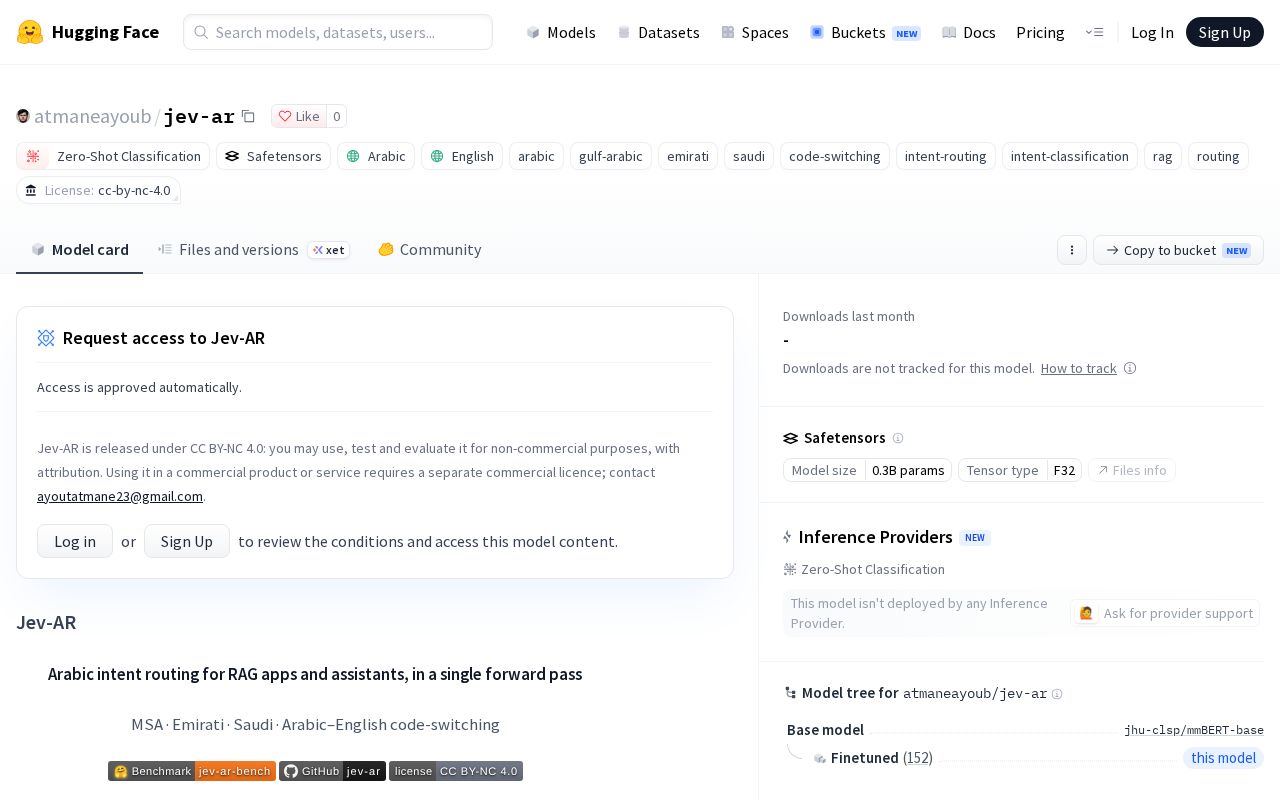Click the Sign Up header button
1280x800 pixels.
click(x=1225, y=32)
